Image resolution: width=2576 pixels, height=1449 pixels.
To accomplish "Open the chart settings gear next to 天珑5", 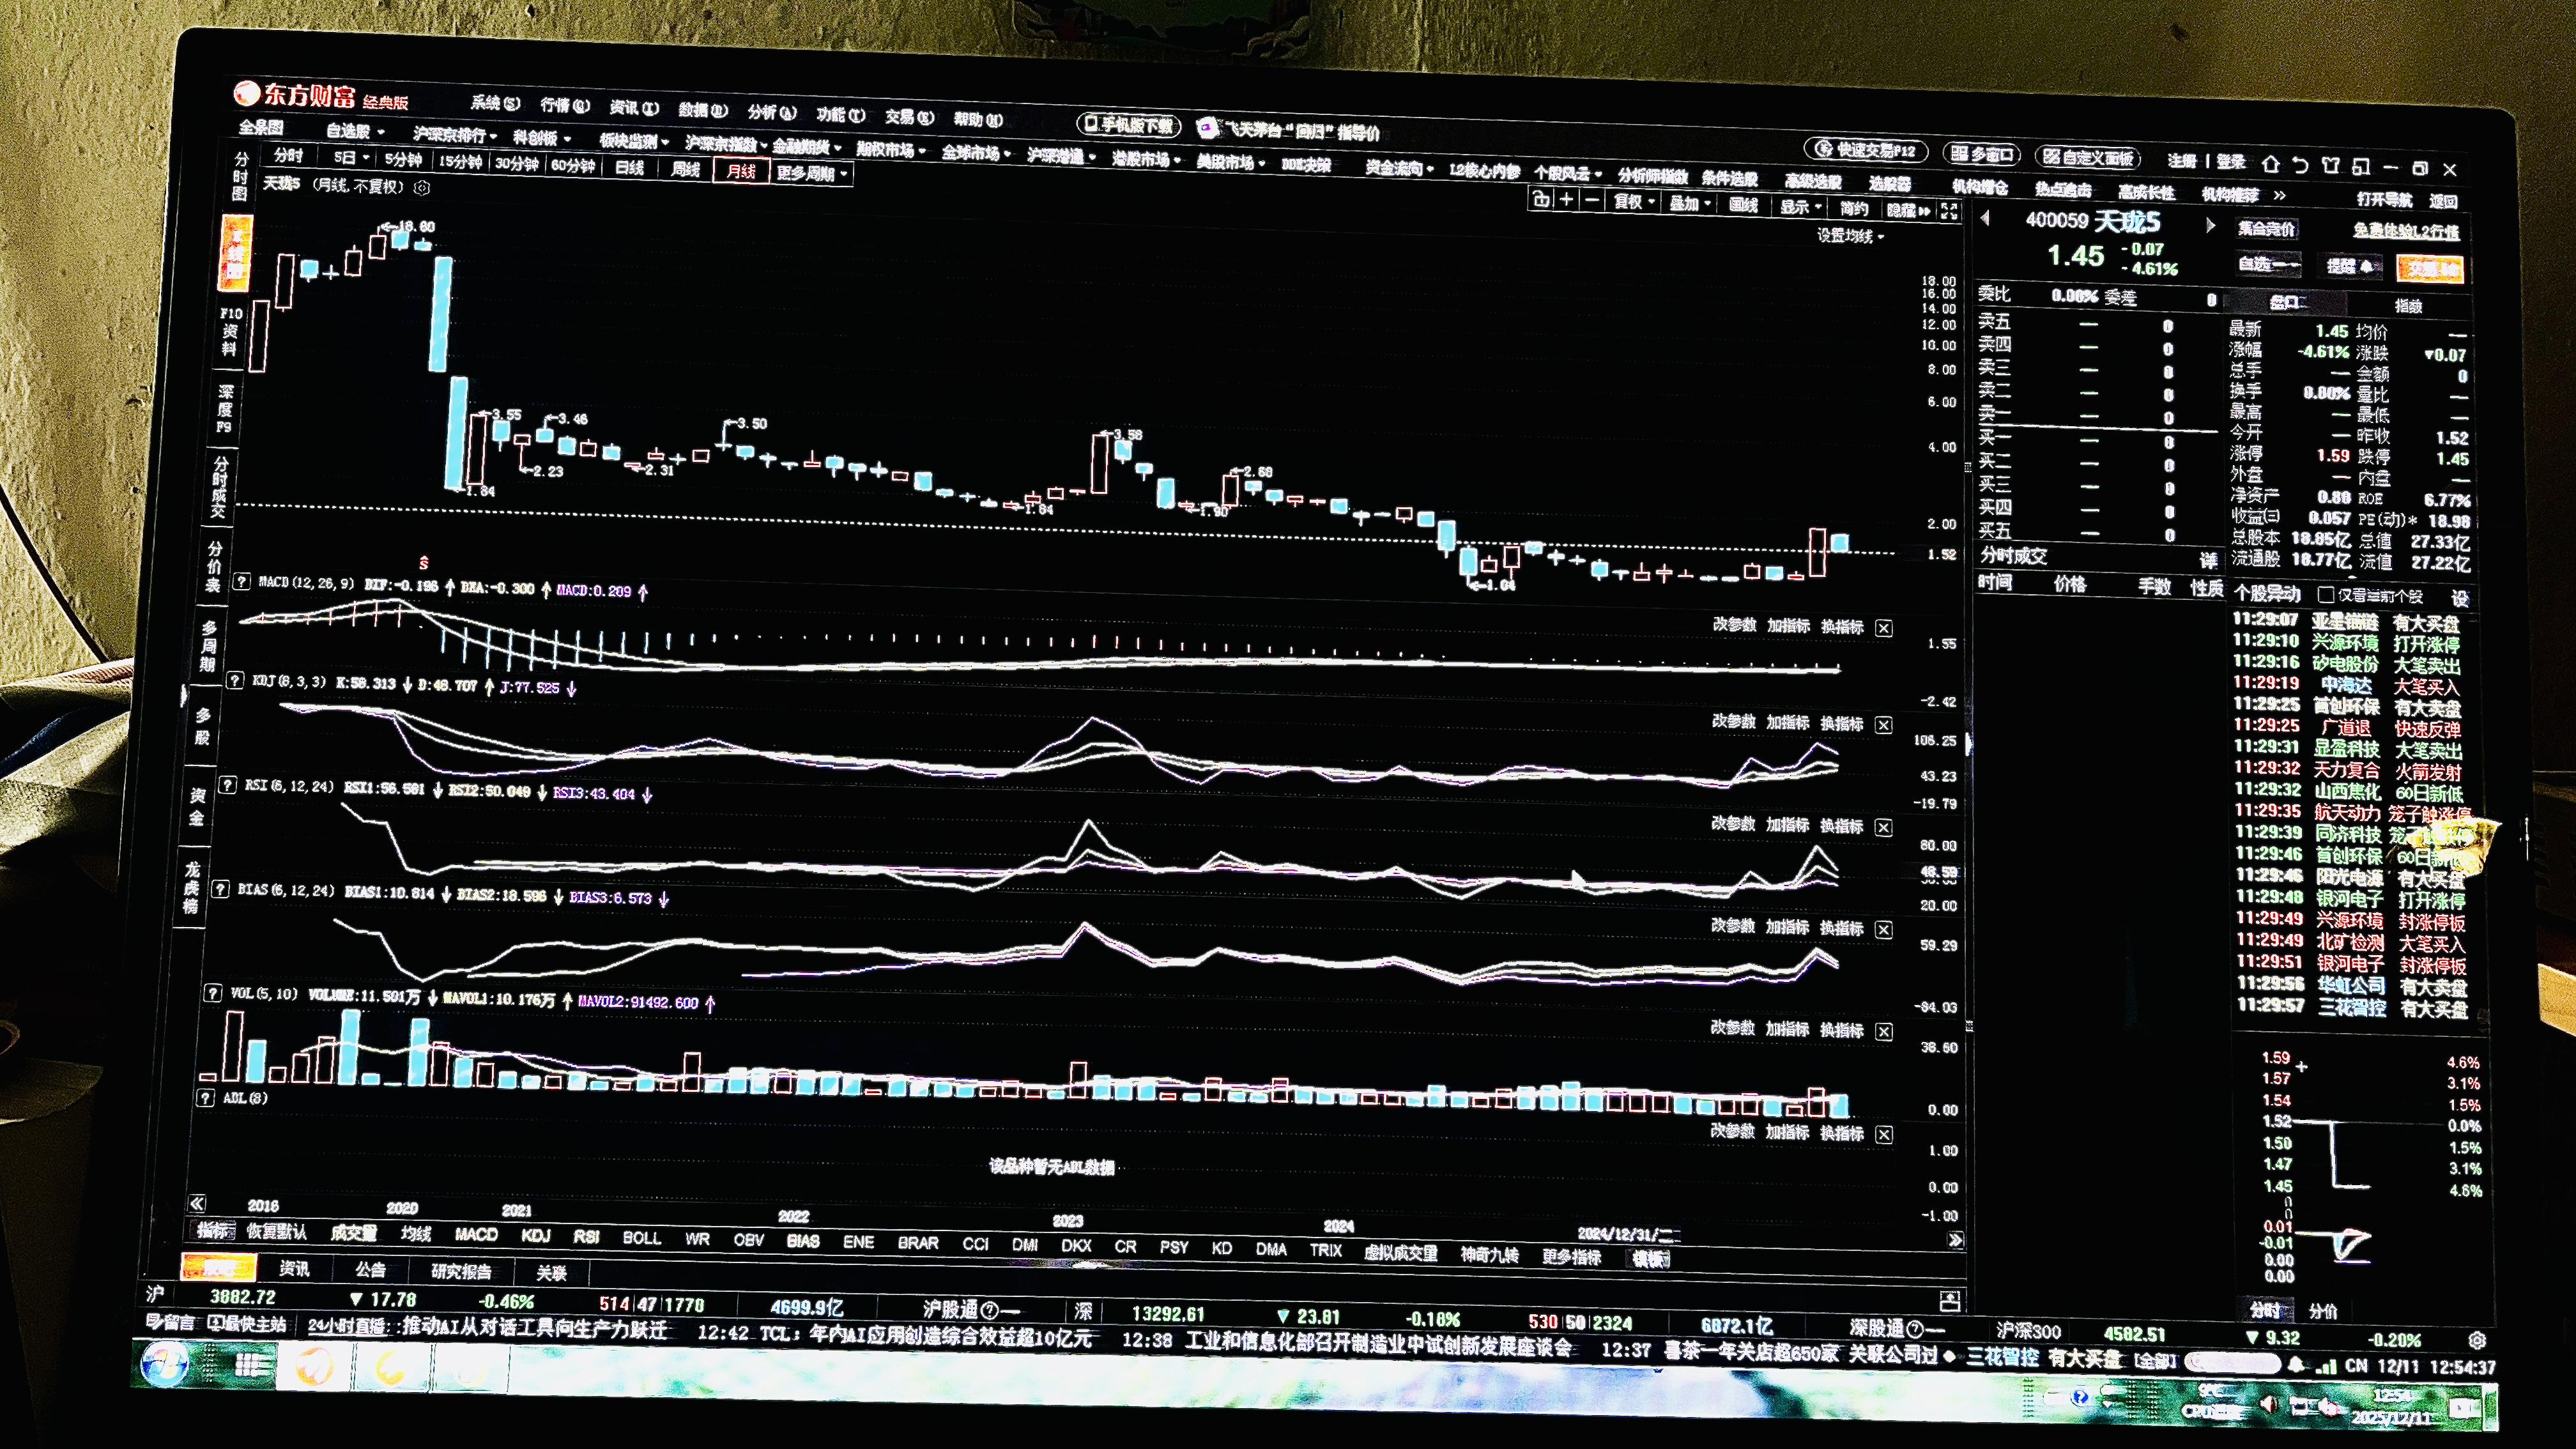I will click(x=422, y=187).
